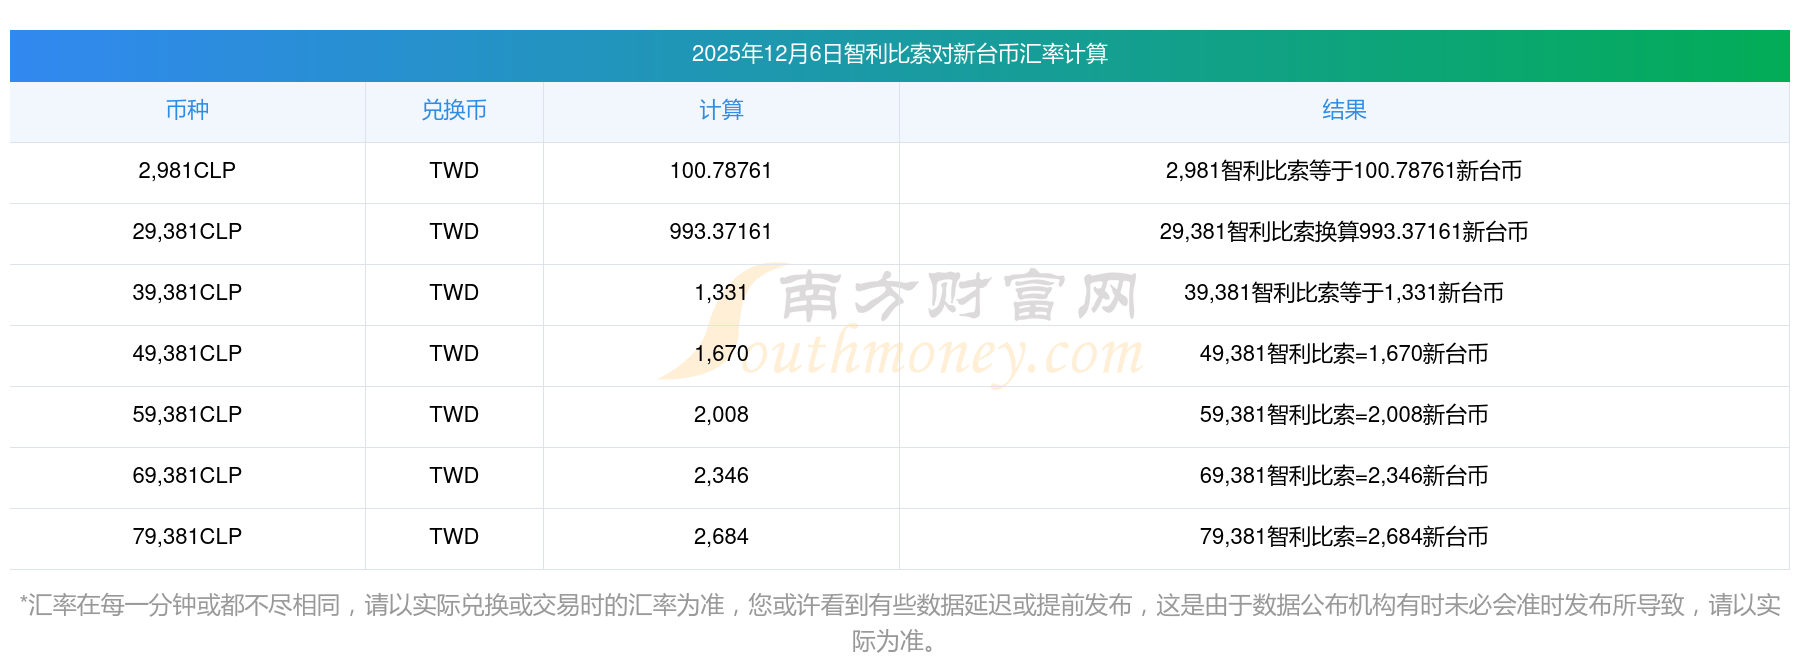Click TWD in the 39,381CLP row

454,293
